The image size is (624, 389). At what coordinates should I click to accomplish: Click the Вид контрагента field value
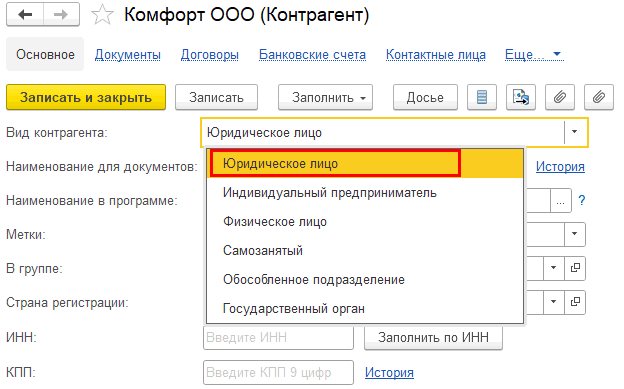click(x=264, y=132)
